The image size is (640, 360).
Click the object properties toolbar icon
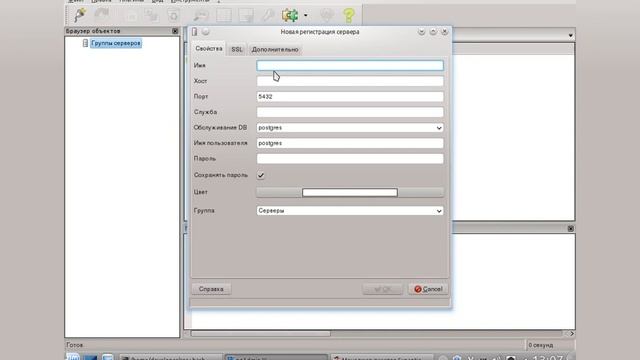tap(131, 16)
